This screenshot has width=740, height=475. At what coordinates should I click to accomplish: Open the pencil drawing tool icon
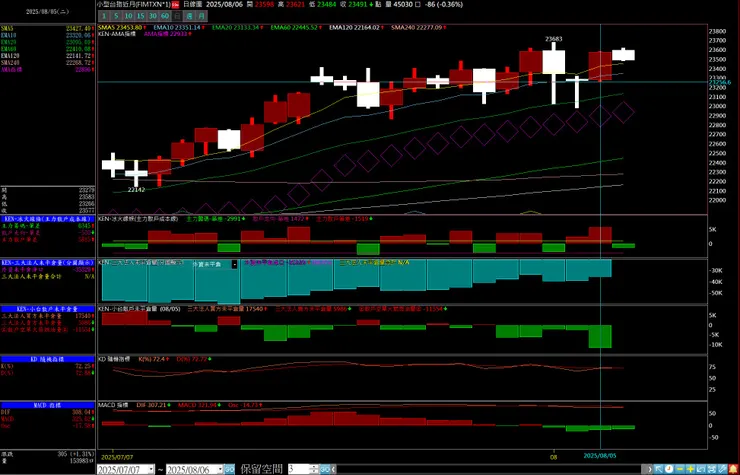723,469
